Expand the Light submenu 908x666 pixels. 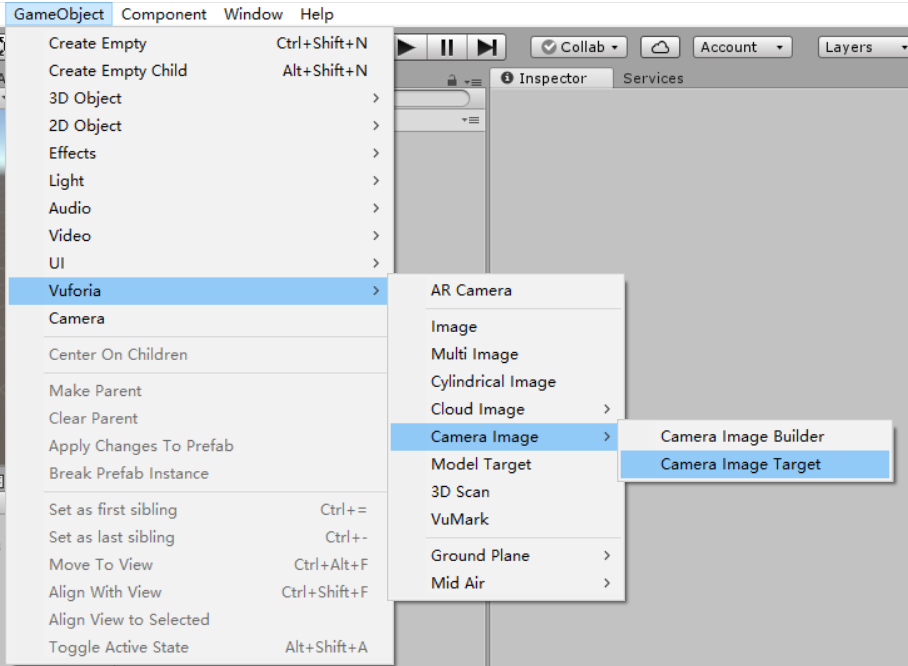pyautogui.click(x=198, y=181)
